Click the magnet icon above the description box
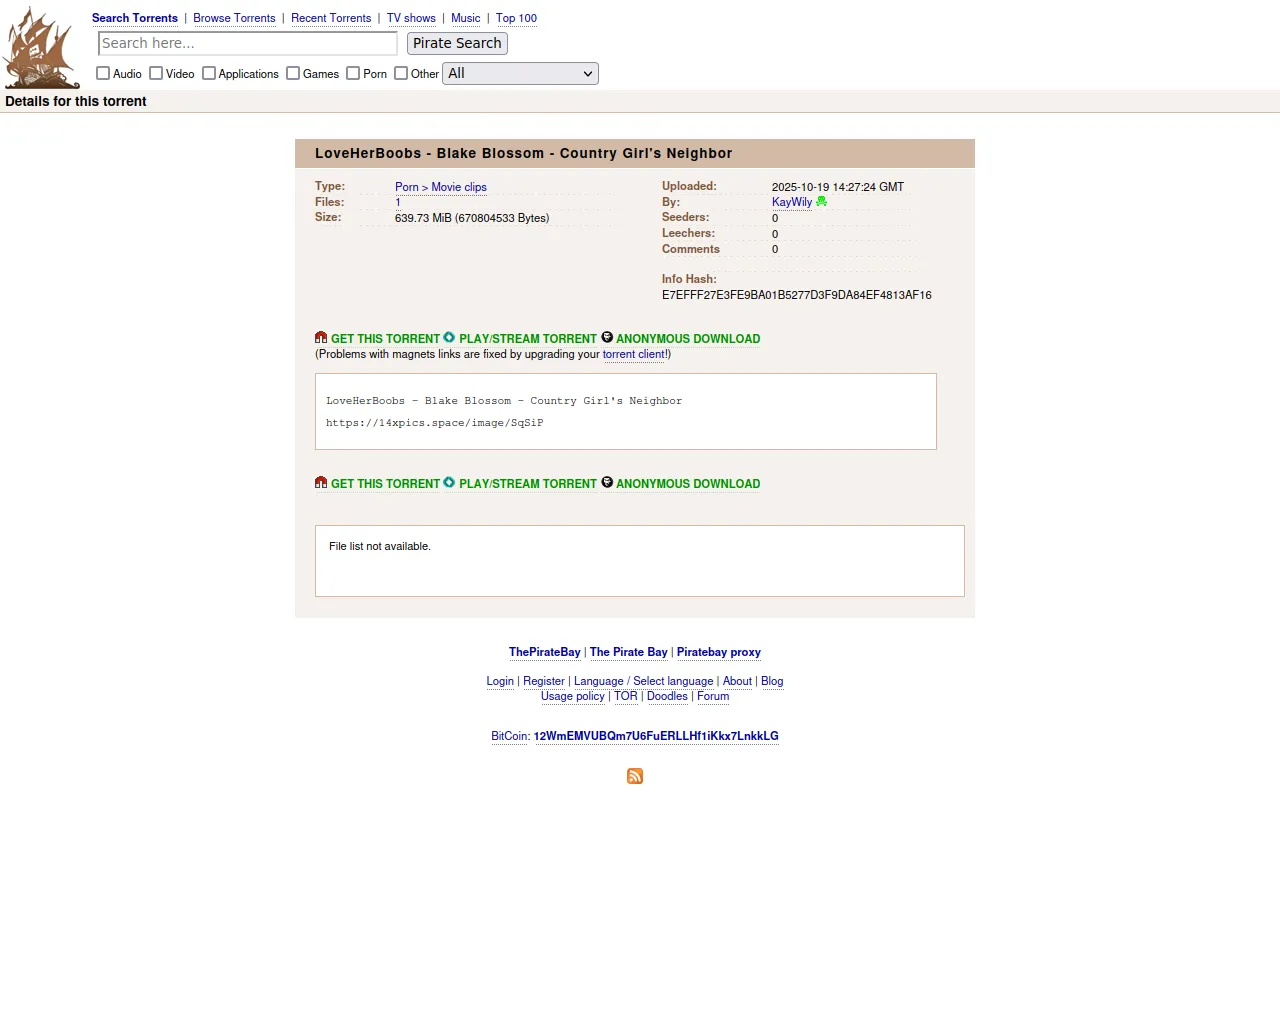 click(321, 338)
